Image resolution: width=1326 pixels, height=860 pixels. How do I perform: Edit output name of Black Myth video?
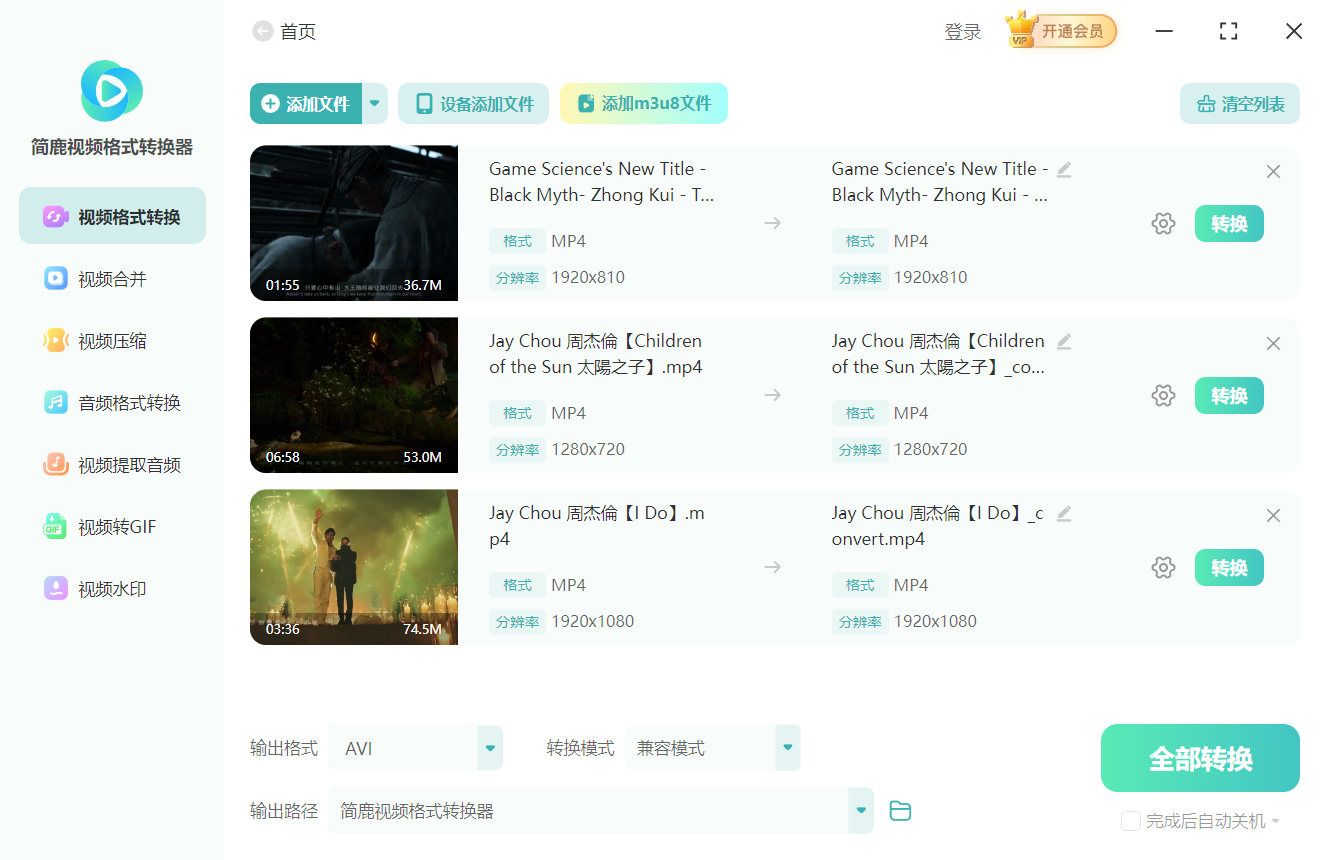[x=1064, y=170]
